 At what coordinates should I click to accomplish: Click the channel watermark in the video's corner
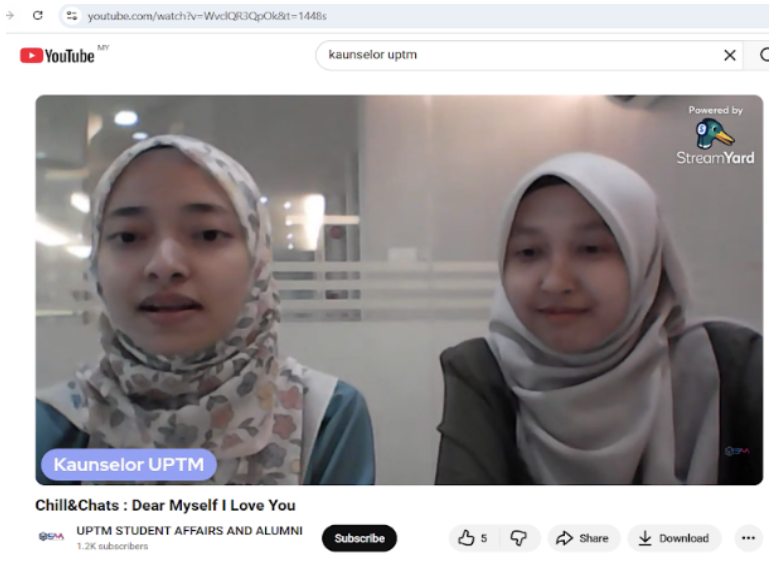(x=737, y=451)
